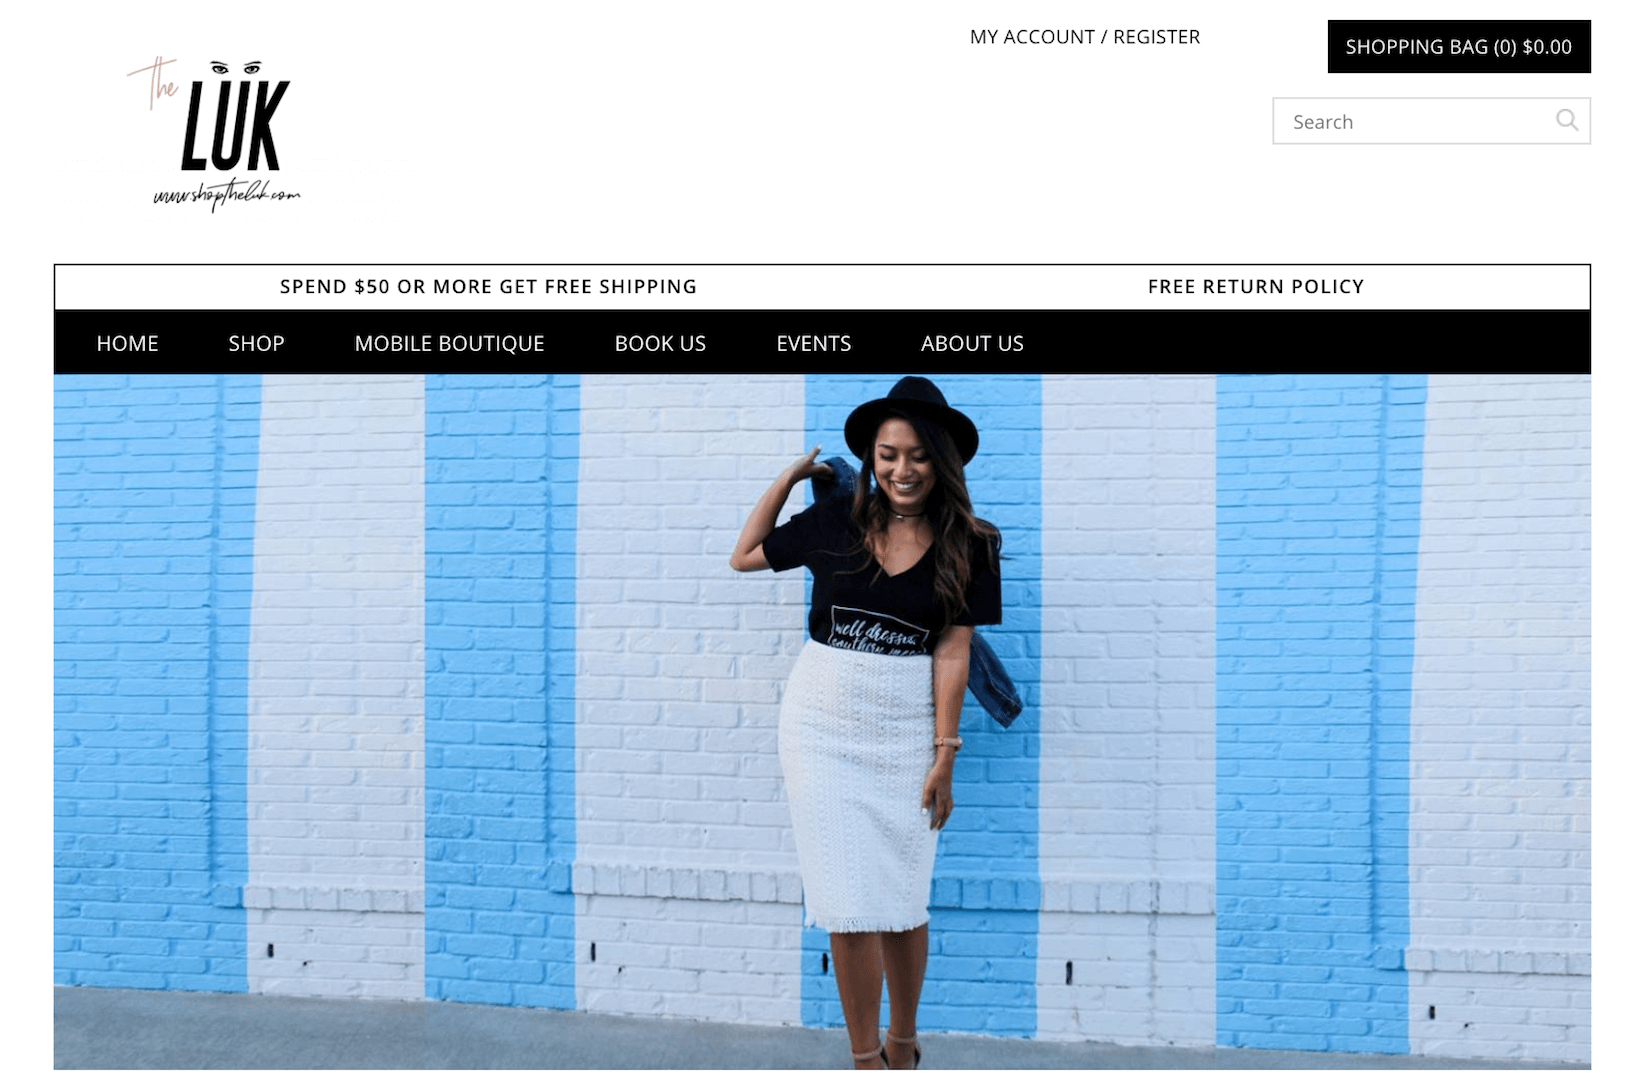The image size is (1639, 1080).
Task: Follow the Register link
Action: pos(1156,37)
